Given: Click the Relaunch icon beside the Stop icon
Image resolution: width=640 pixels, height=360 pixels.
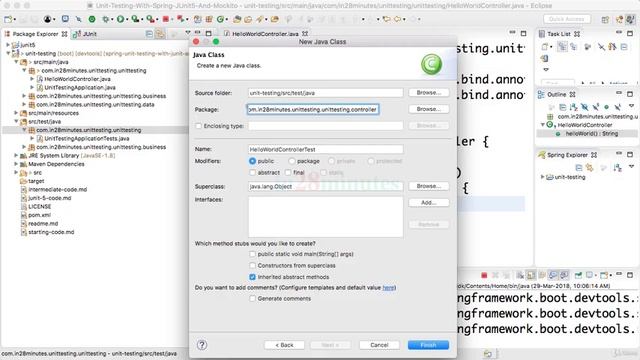Looking at the screenshot, I should pos(180,19).
